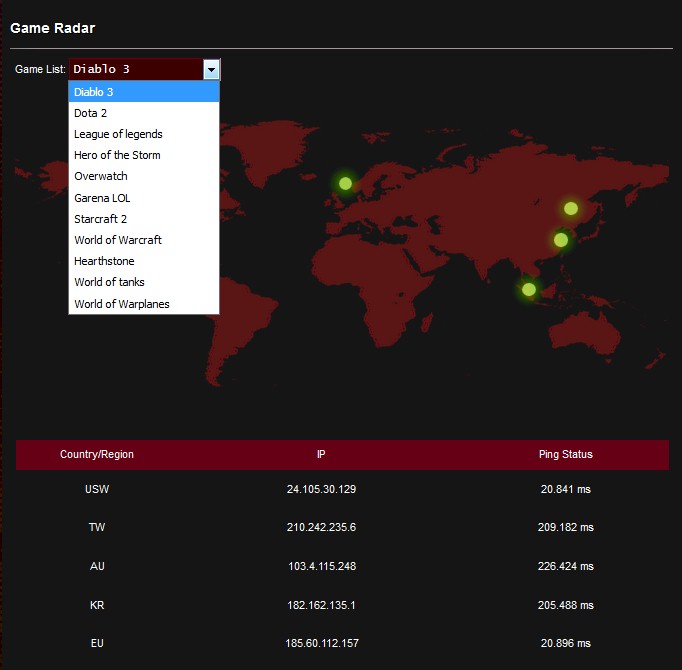Click the 209.182 ms ping value
The height and width of the screenshot is (670, 682).
[565, 527]
